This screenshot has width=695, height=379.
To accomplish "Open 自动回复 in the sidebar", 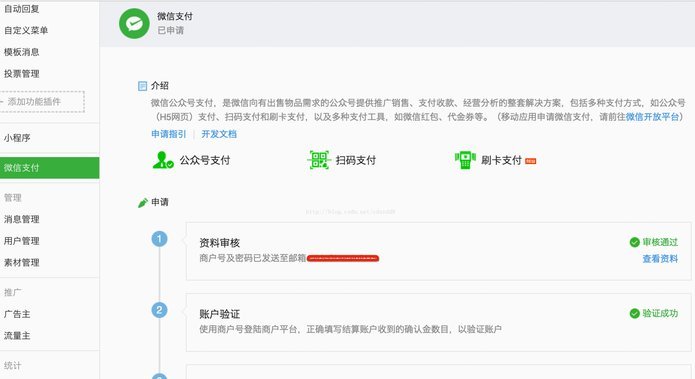I will (22, 9).
